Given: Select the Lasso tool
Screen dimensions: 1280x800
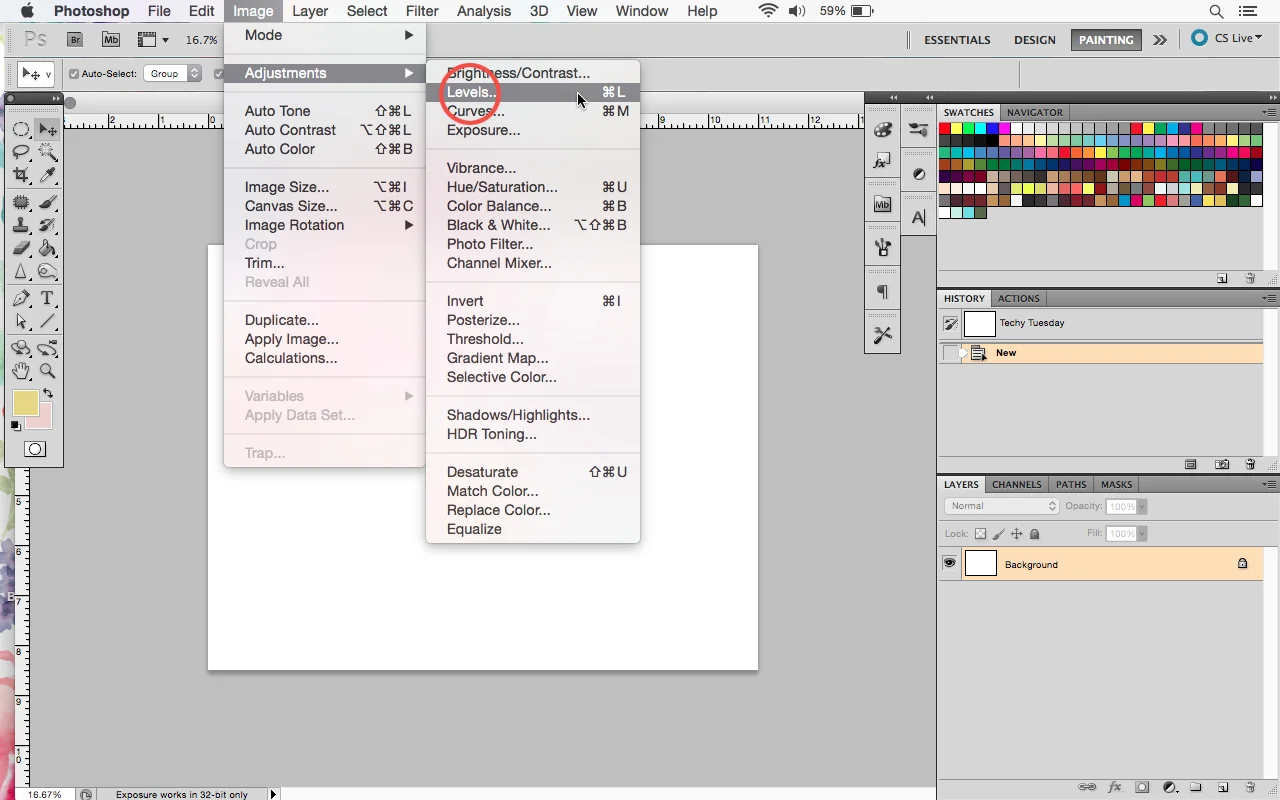Looking at the screenshot, I should tap(21, 152).
